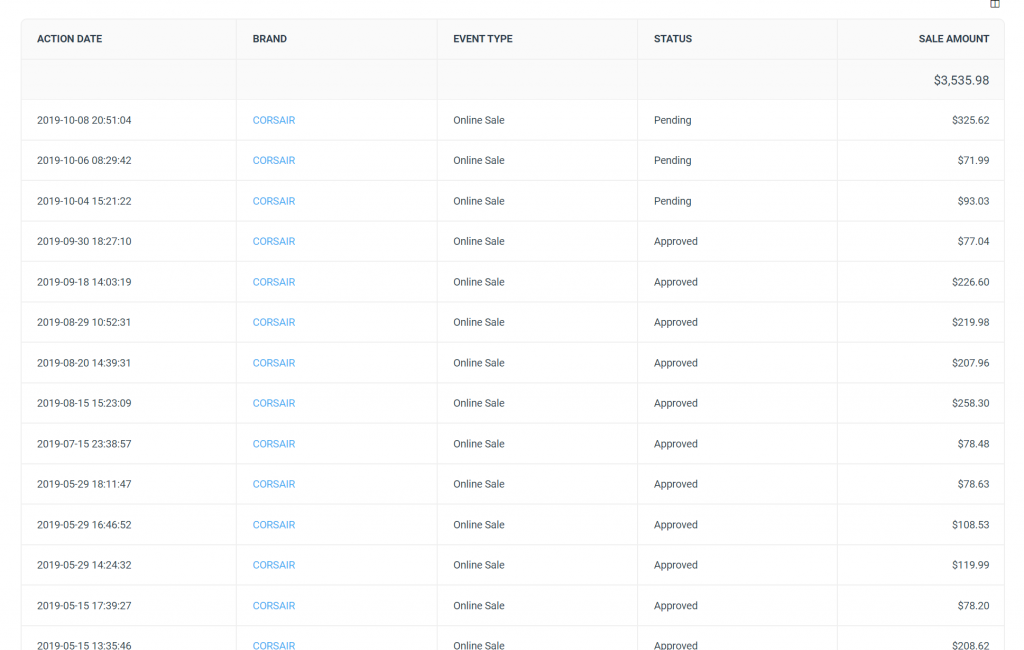Click the sale amount $71.99
The image size is (1024, 650).
click(x=973, y=161)
